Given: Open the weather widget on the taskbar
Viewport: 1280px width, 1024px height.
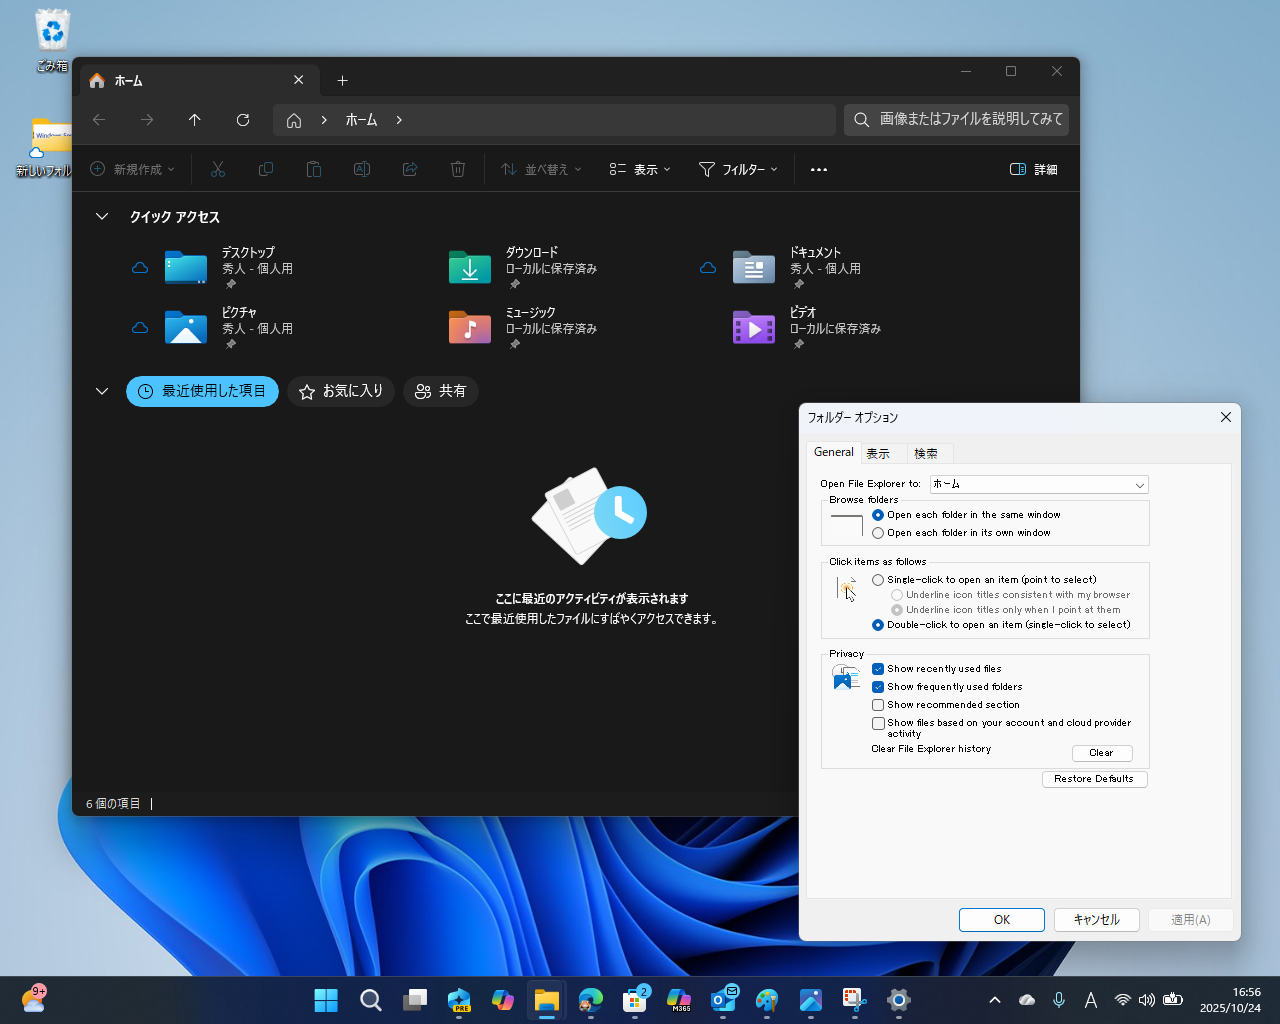Looking at the screenshot, I should point(34,1000).
